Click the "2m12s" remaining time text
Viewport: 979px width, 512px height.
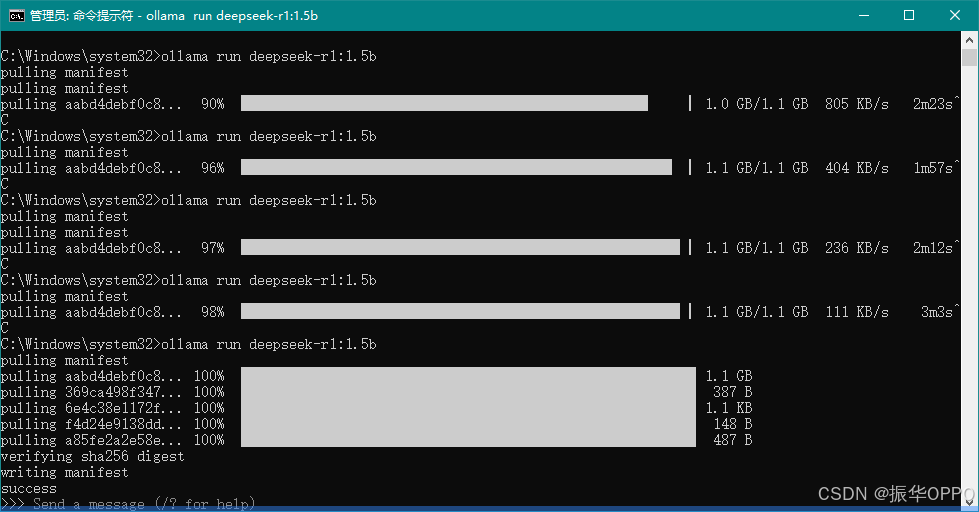(933, 248)
